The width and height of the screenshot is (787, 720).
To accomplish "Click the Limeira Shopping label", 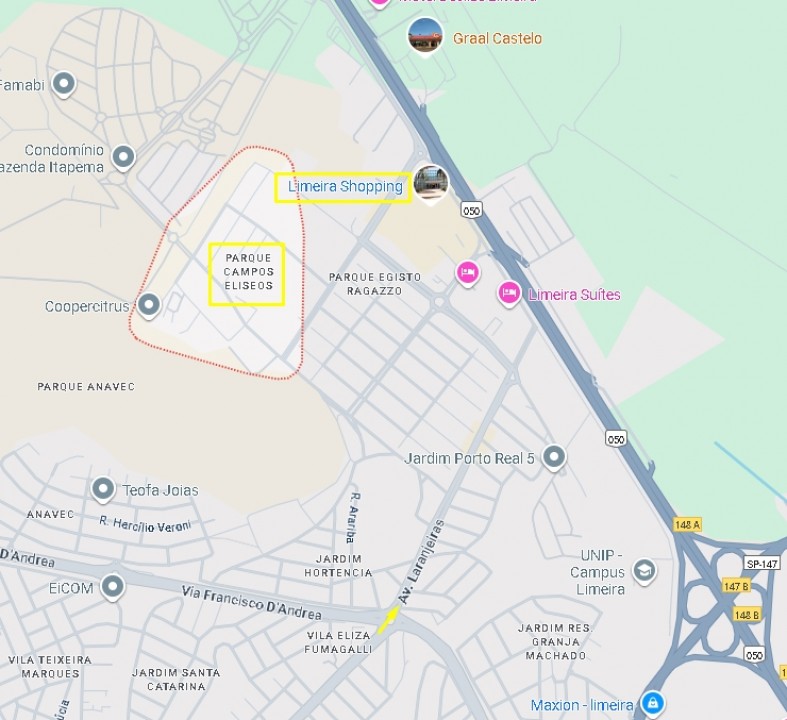I will pos(345,187).
